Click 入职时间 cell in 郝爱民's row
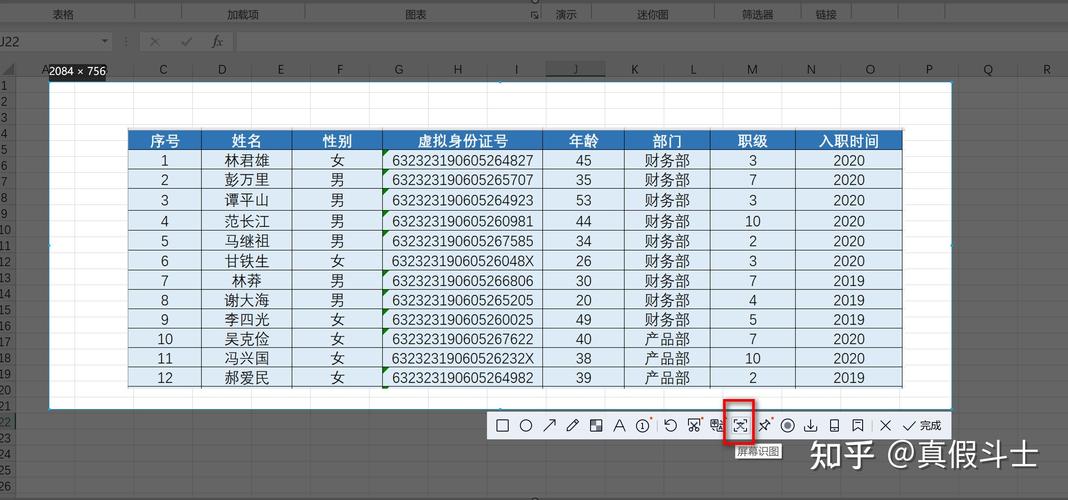1068x500 pixels. coord(849,377)
